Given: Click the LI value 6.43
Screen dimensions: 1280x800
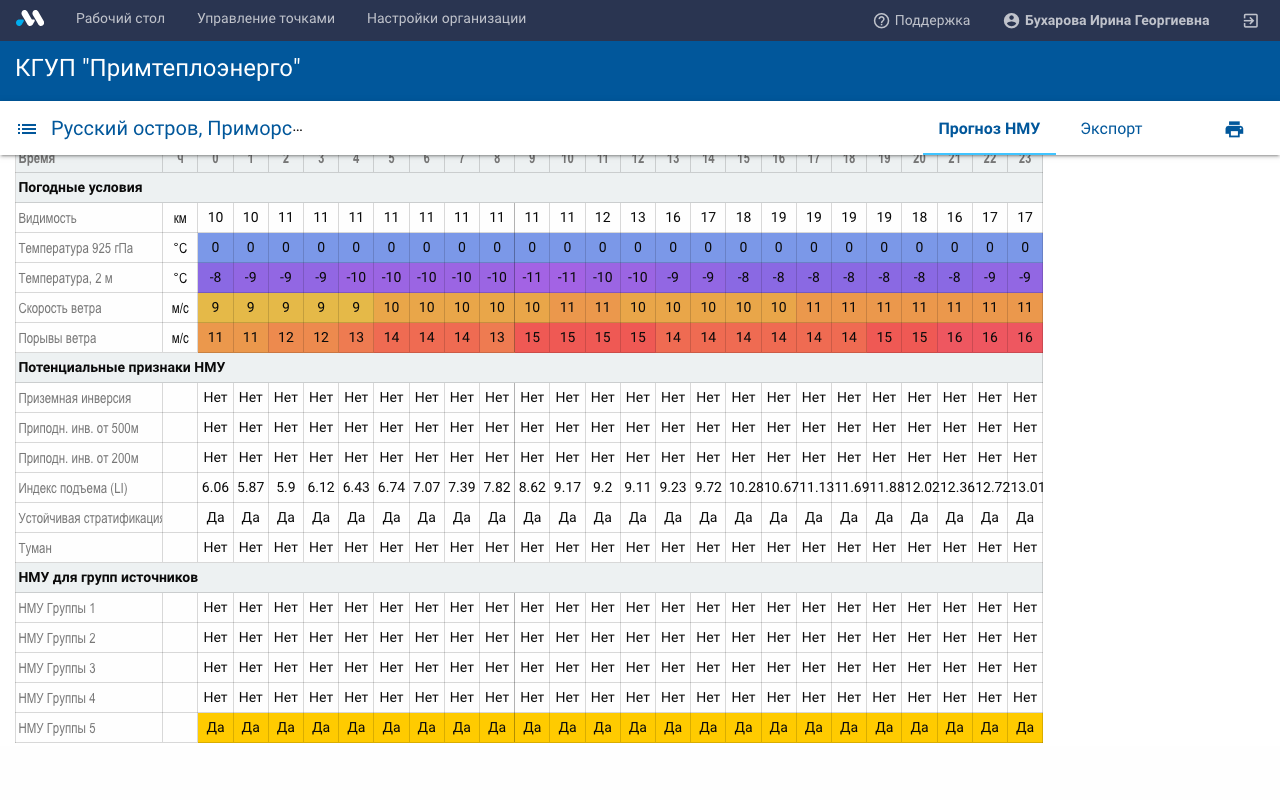Looking at the screenshot, I should coord(356,488).
